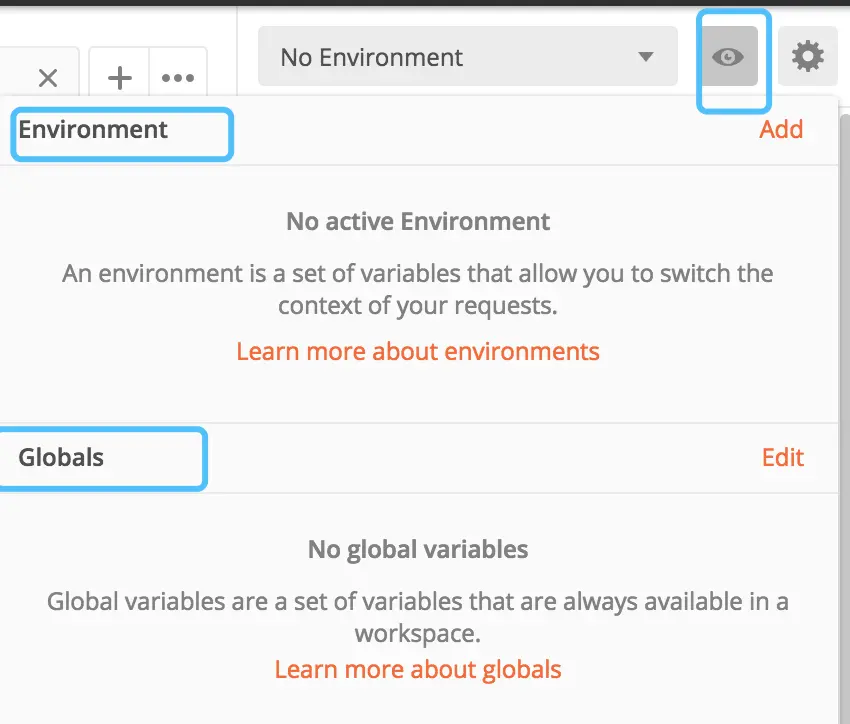Expand the environment selector dropdown arrow
Image resolution: width=850 pixels, height=724 pixels.
pos(646,57)
